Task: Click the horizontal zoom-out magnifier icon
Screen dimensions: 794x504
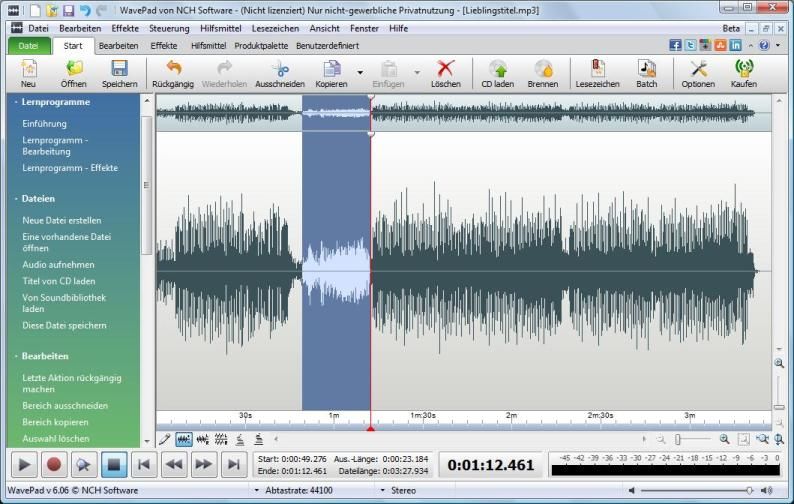Action: point(661,439)
